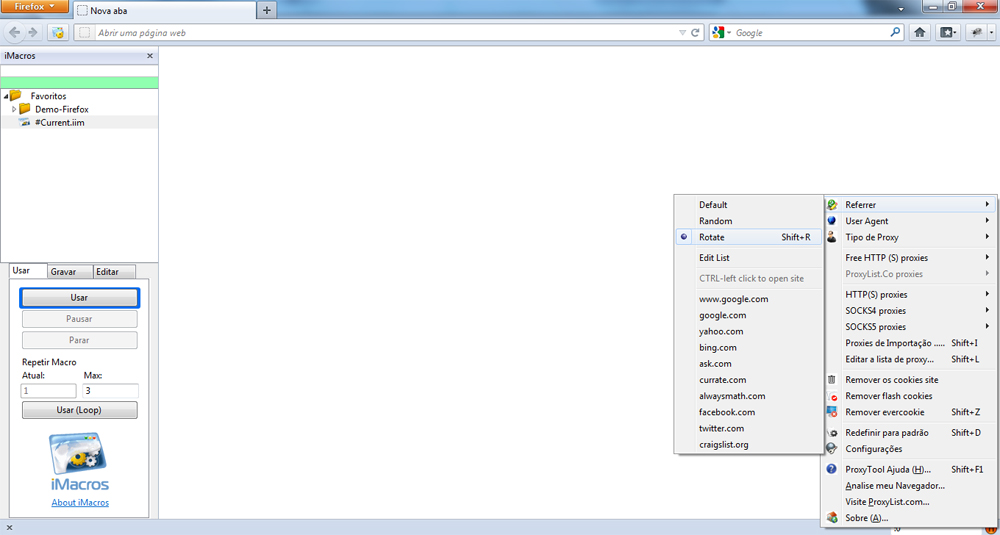Click the Max loop count field
Viewport: 1000px width, 535px height.
coord(111,391)
